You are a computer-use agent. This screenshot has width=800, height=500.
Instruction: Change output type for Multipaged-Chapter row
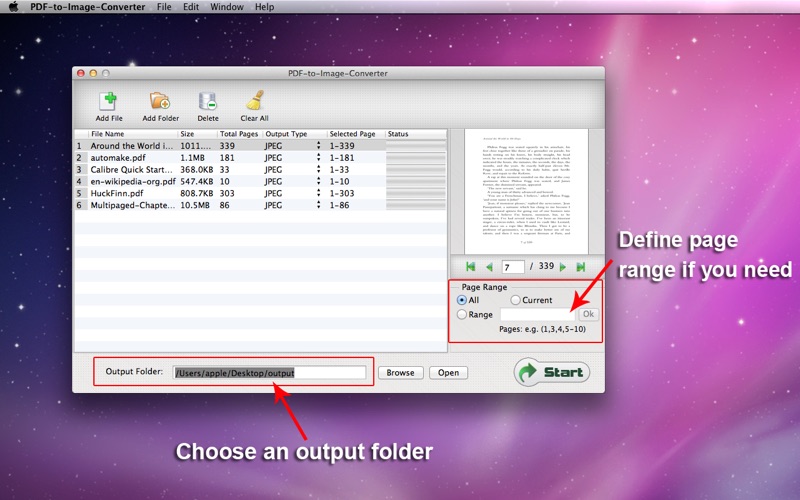coord(318,205)
